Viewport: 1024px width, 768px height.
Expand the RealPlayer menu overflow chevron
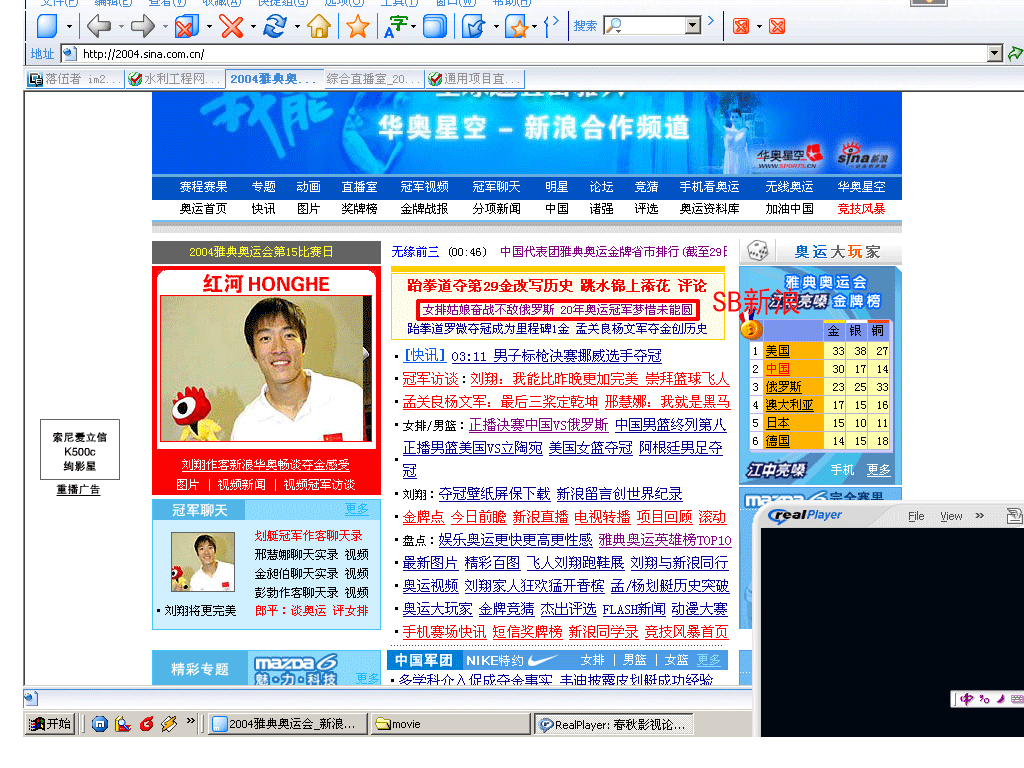coord(980,515)
